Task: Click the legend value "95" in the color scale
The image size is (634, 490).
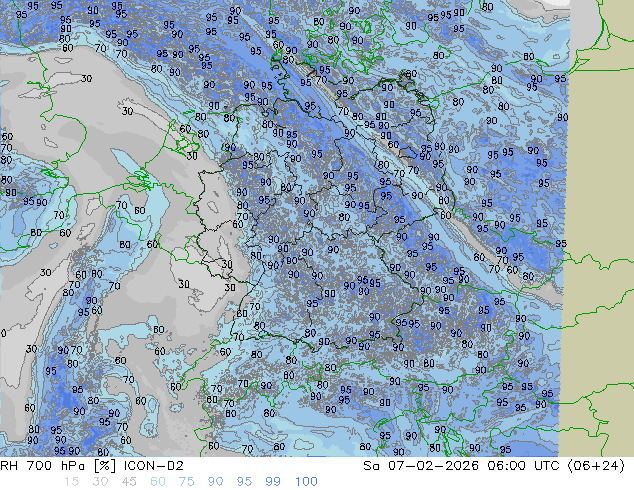Action: (x=244, y=482)
